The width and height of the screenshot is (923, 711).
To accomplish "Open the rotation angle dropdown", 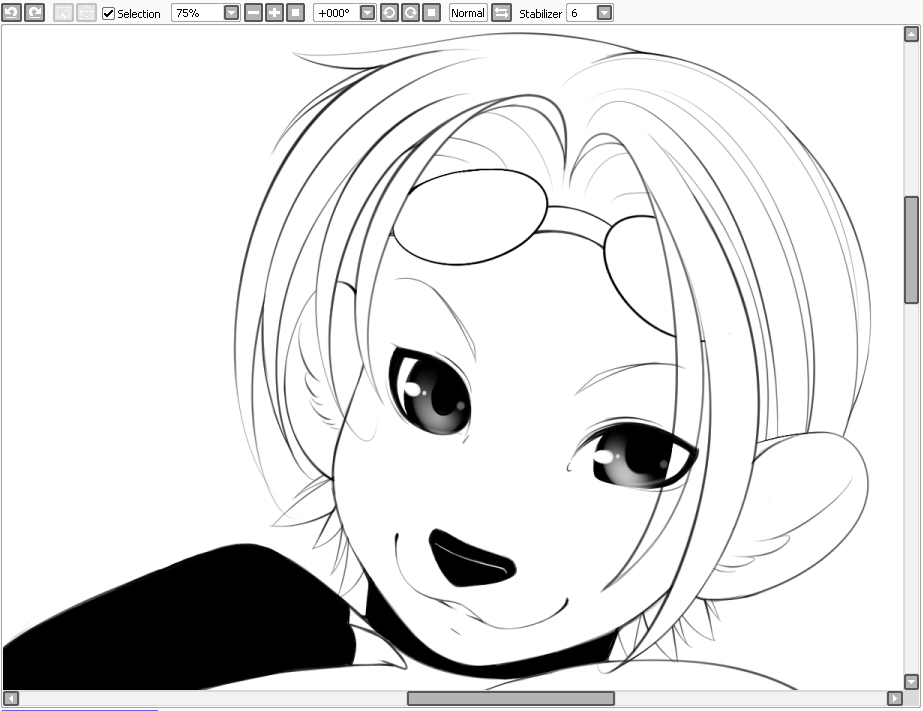I will tap(367, 13).
